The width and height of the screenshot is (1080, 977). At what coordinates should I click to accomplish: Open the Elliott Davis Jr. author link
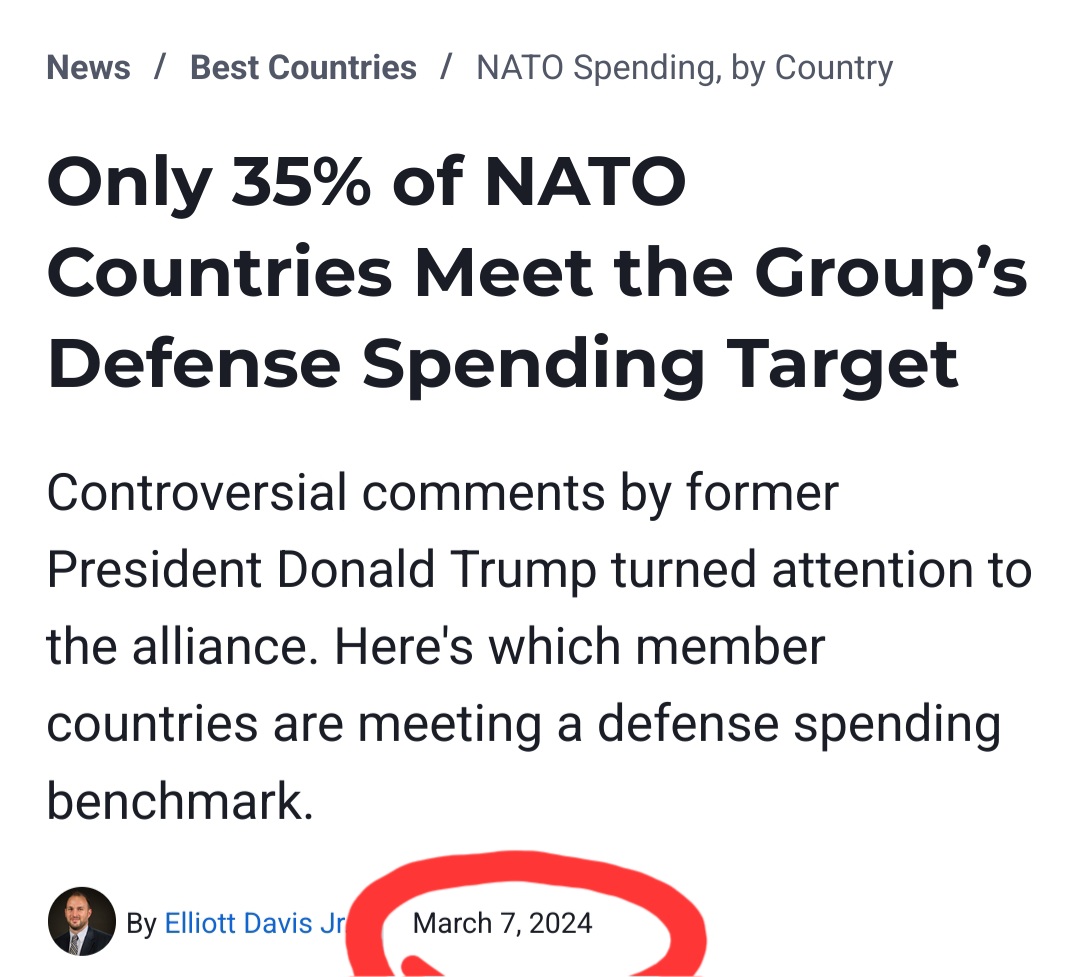pyautogui.click(x=256, y=923)
